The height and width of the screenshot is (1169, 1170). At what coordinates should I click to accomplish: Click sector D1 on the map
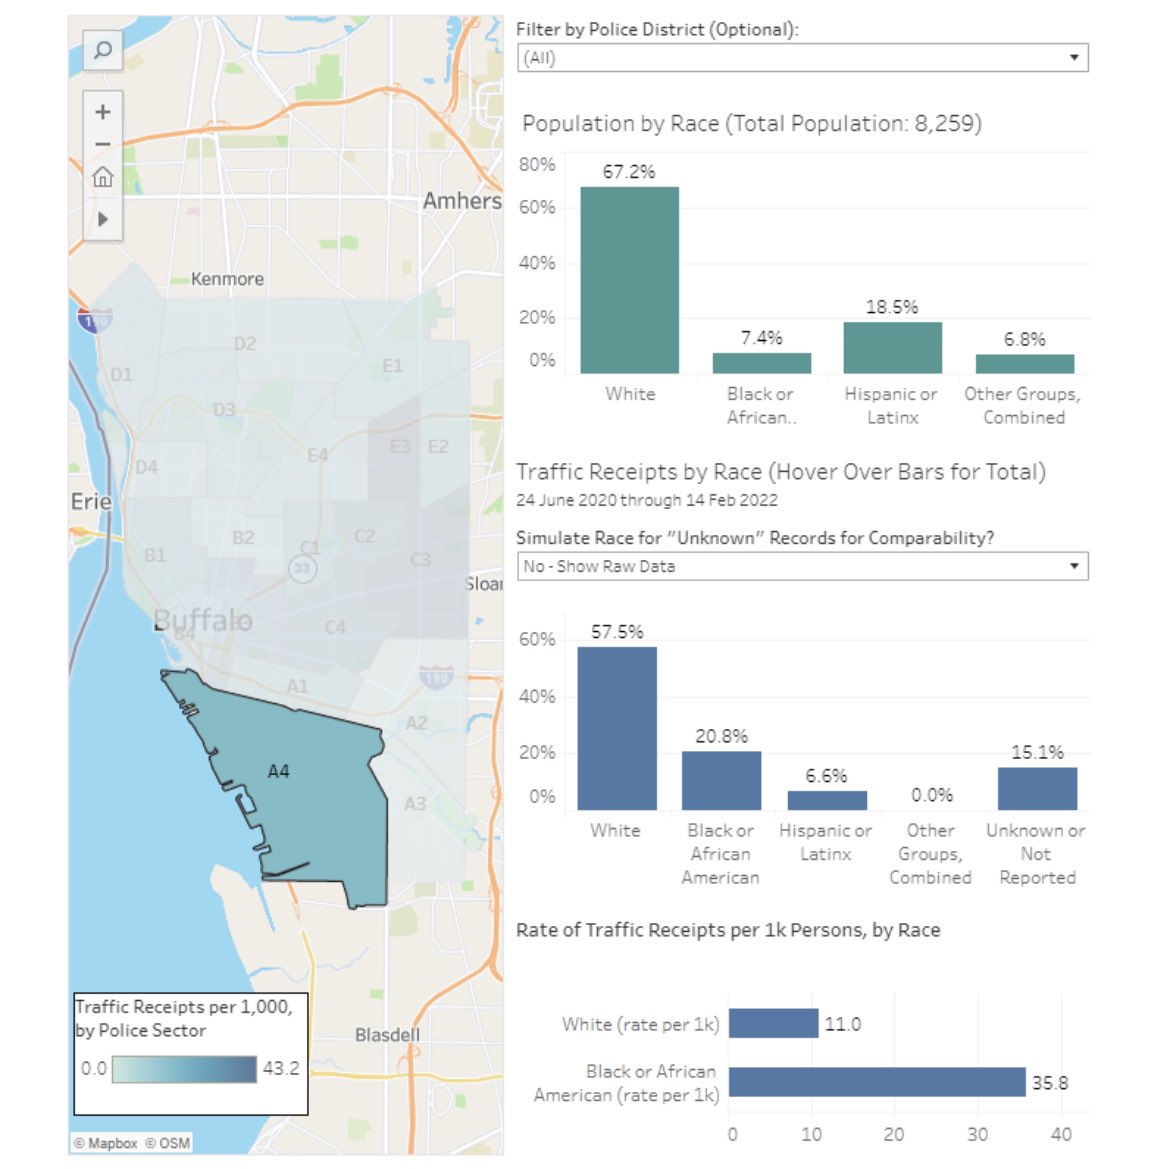[x=122, y=374]
